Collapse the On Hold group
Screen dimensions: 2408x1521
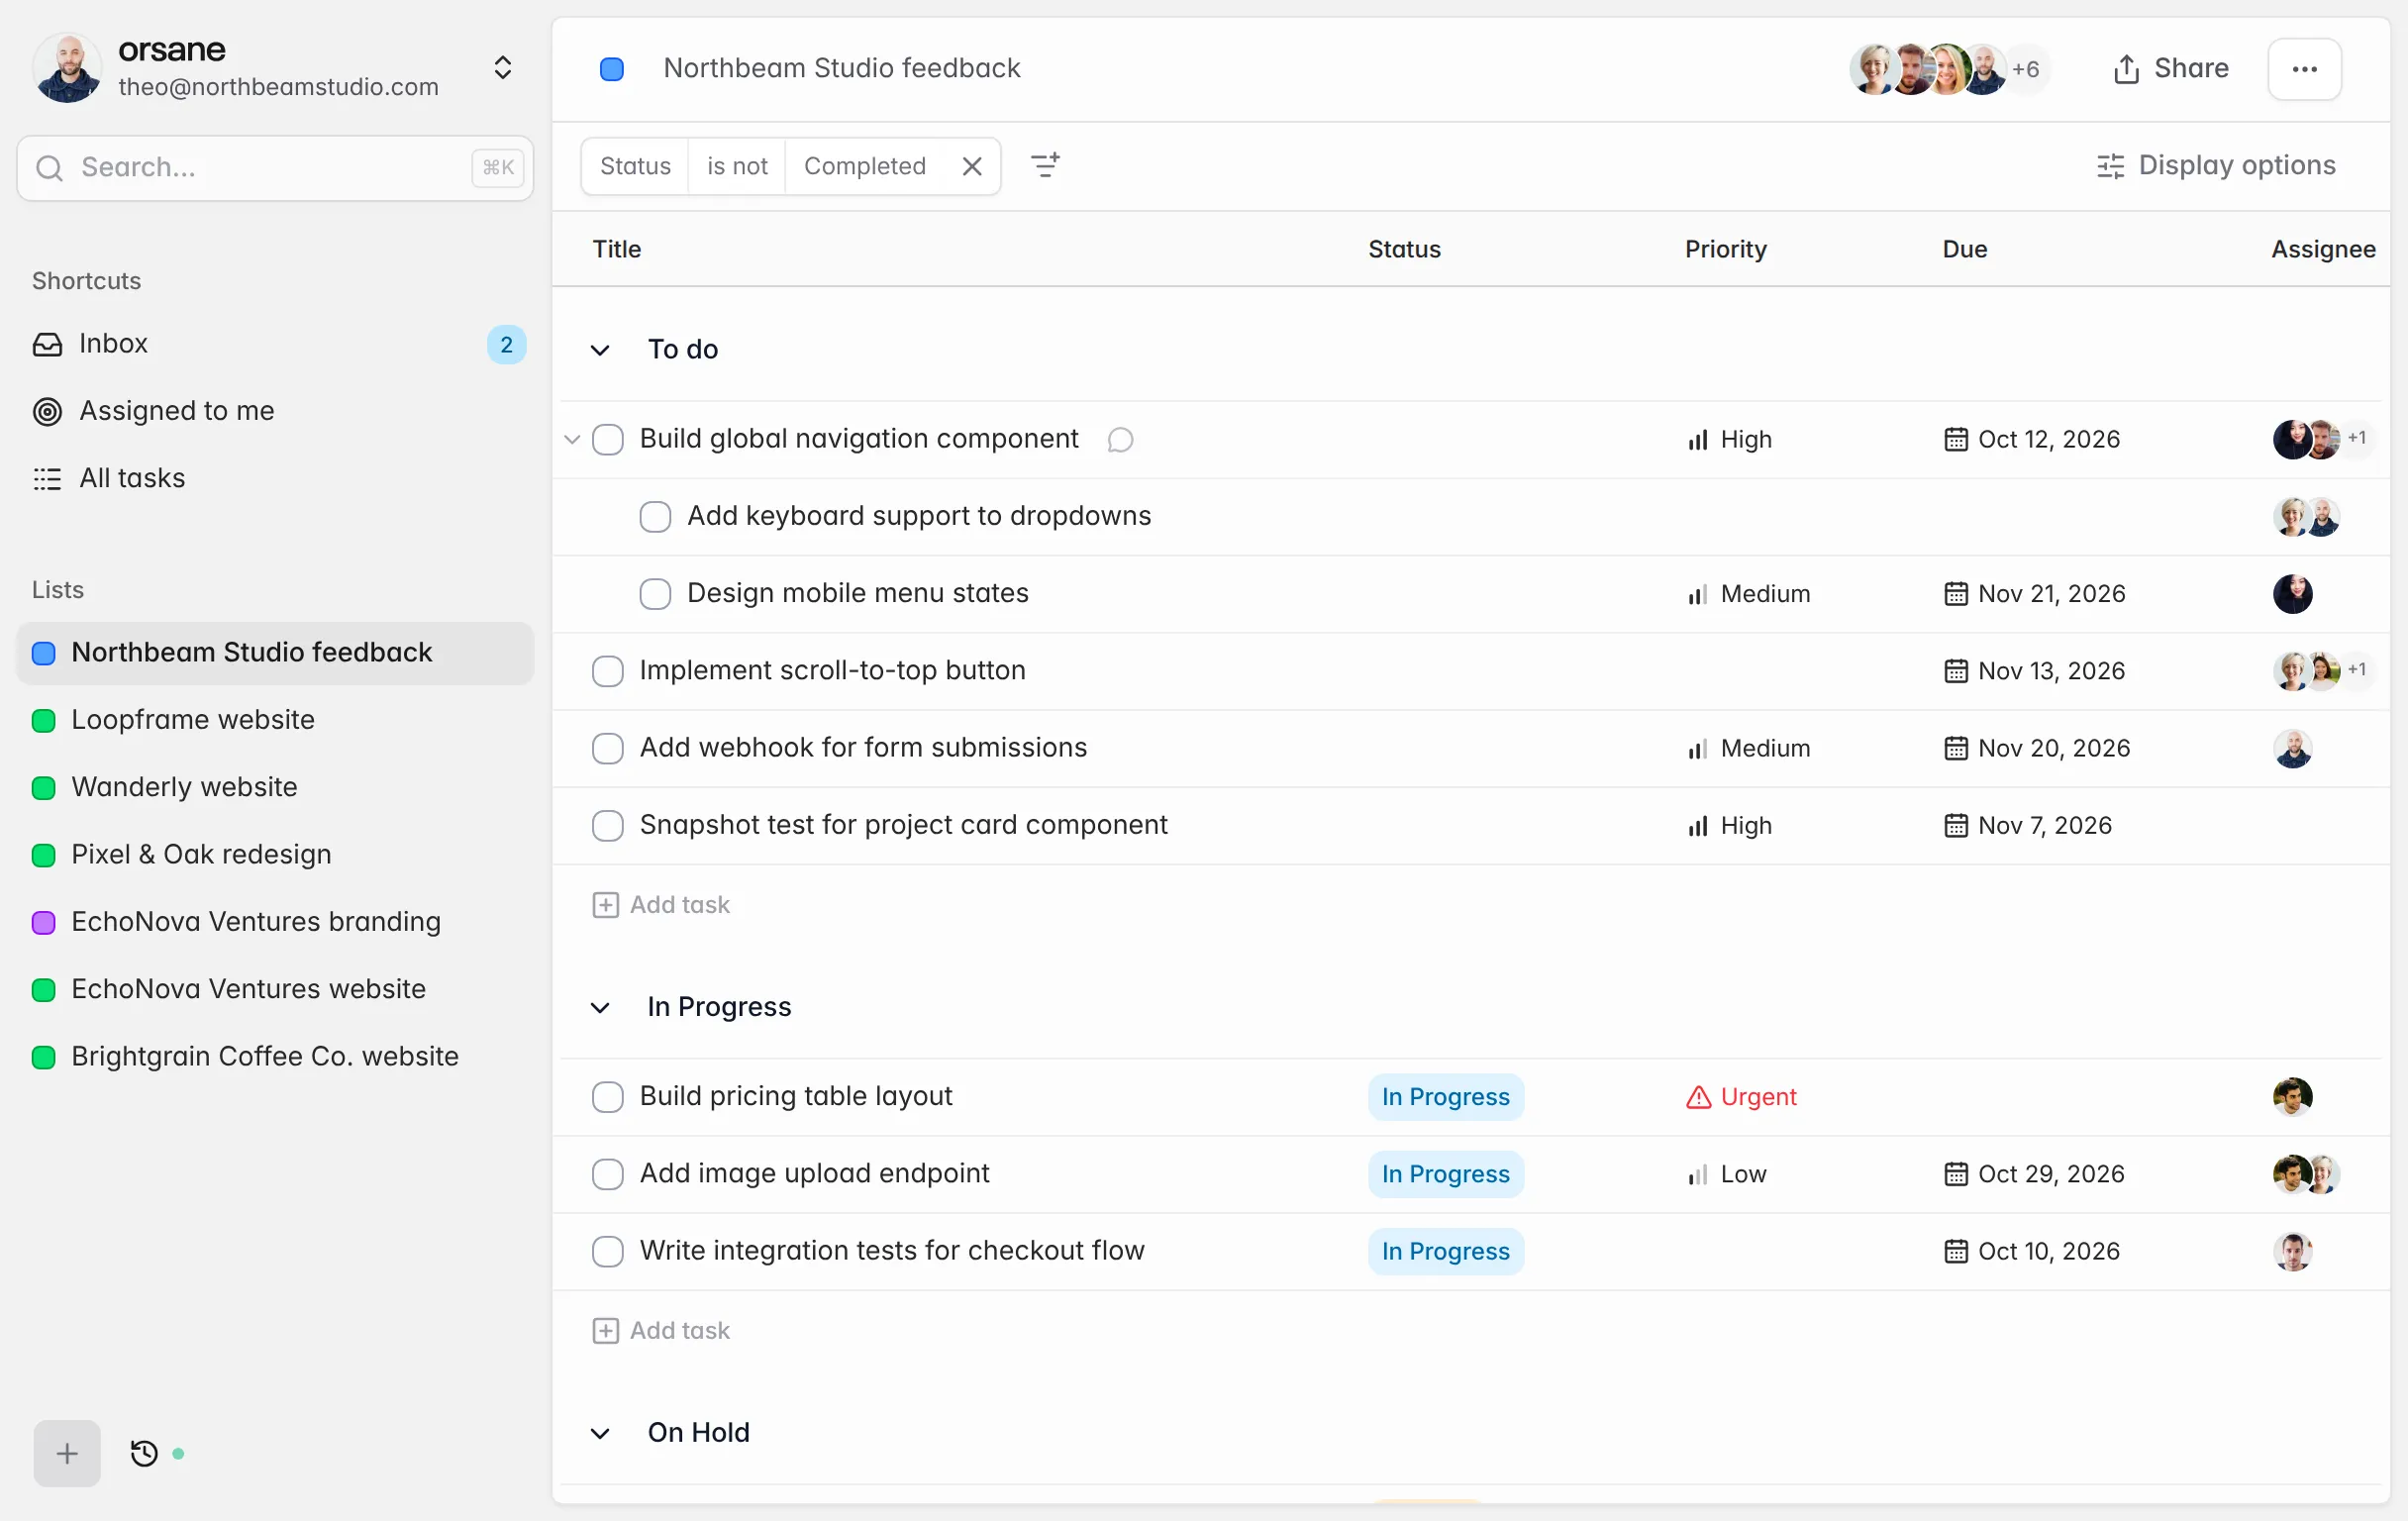tap(600, 1434)
